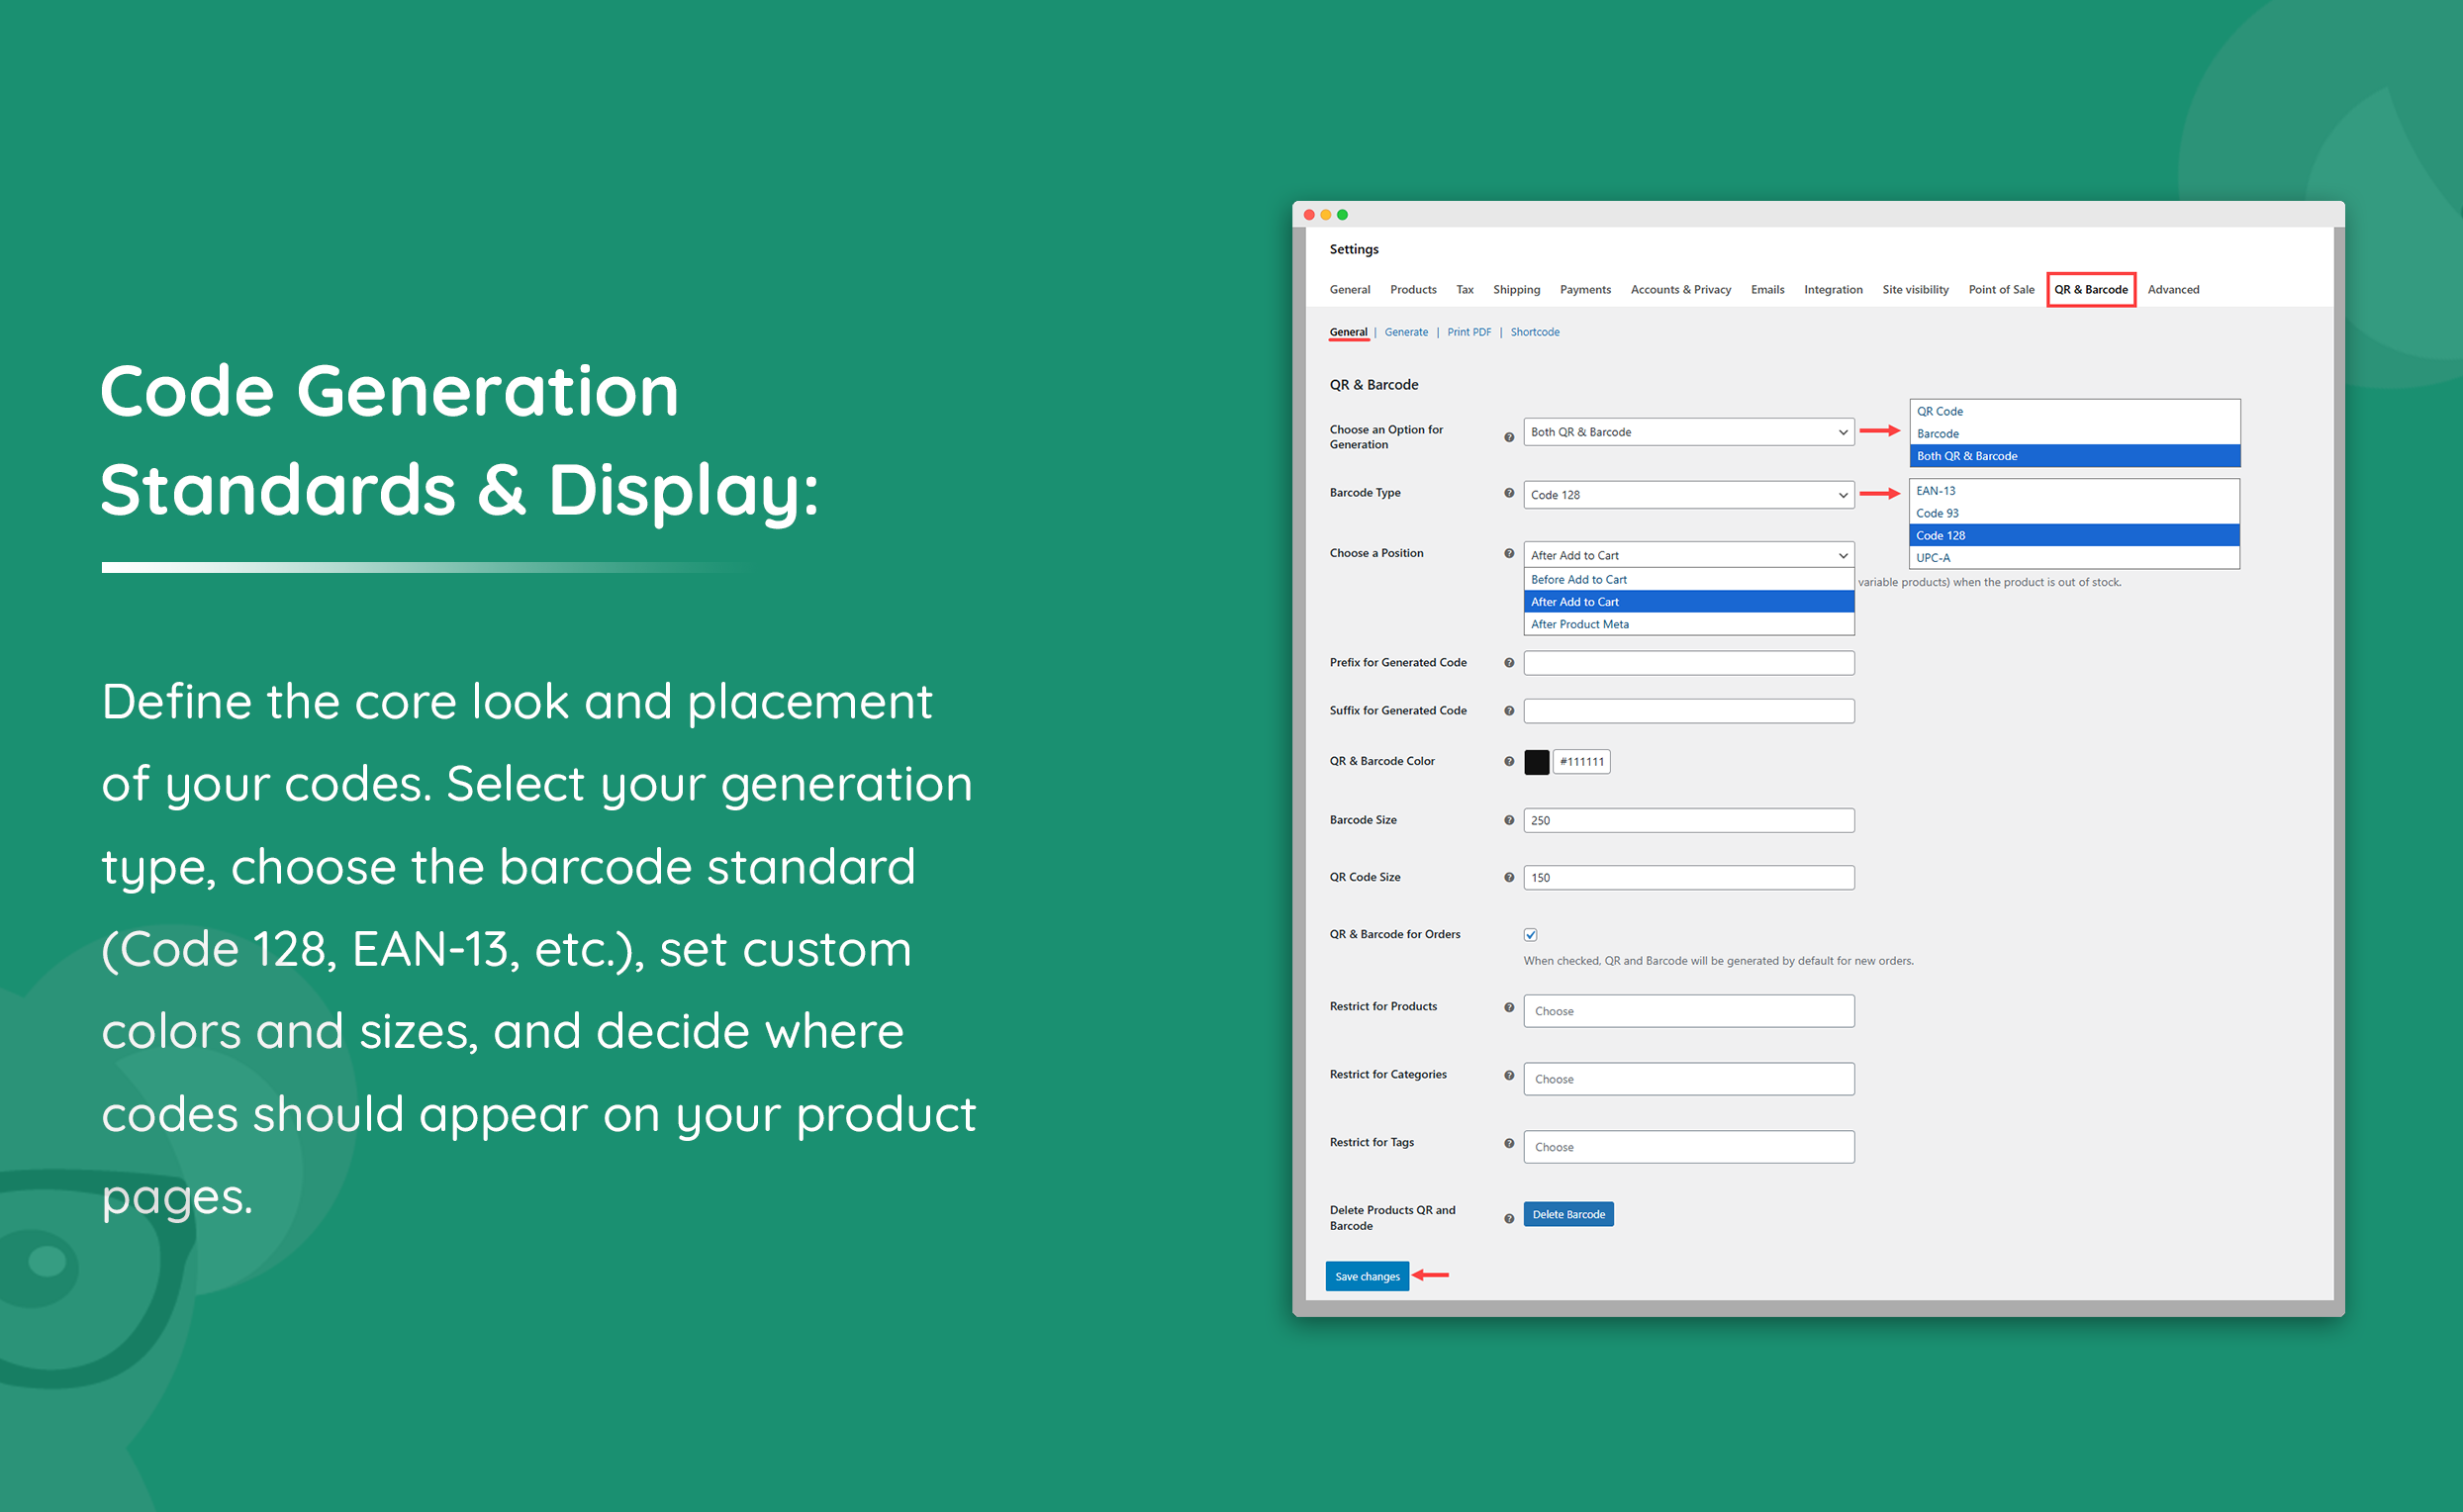
Task: Click help icon beside Delete Products QR and Barcode
Action: 1508,1218
